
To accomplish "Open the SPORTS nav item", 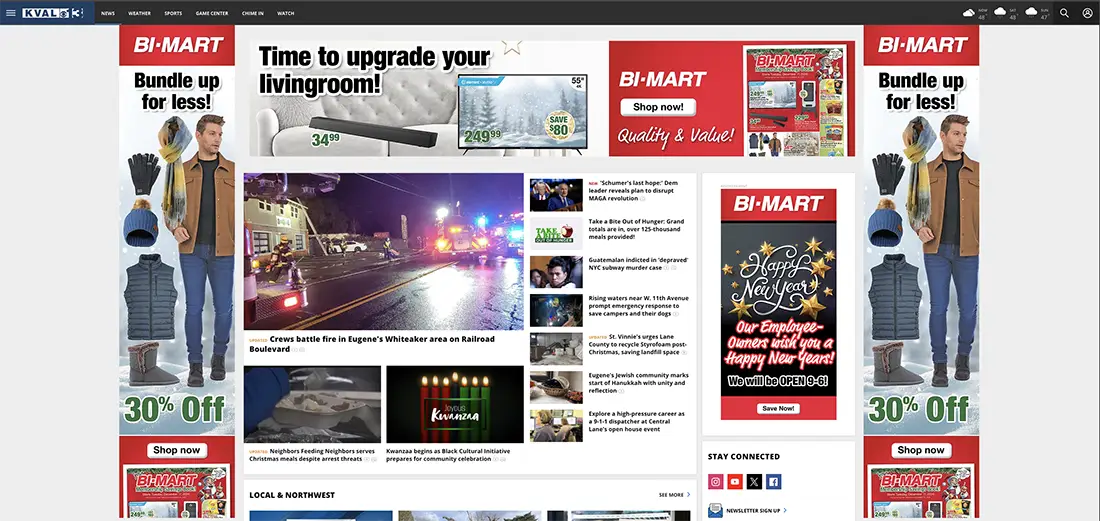I will pos(173,13).
